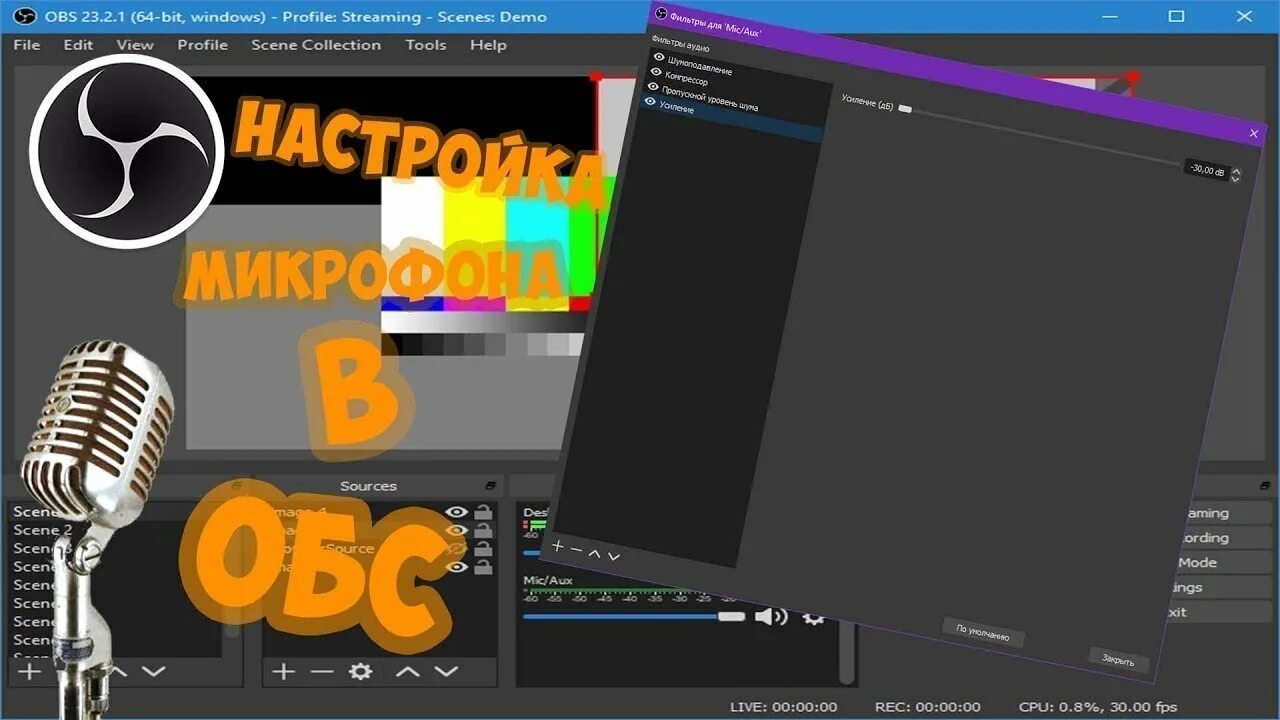Select the Усиление filter row
1280x720 pixels.
click(x=734, y=118)
